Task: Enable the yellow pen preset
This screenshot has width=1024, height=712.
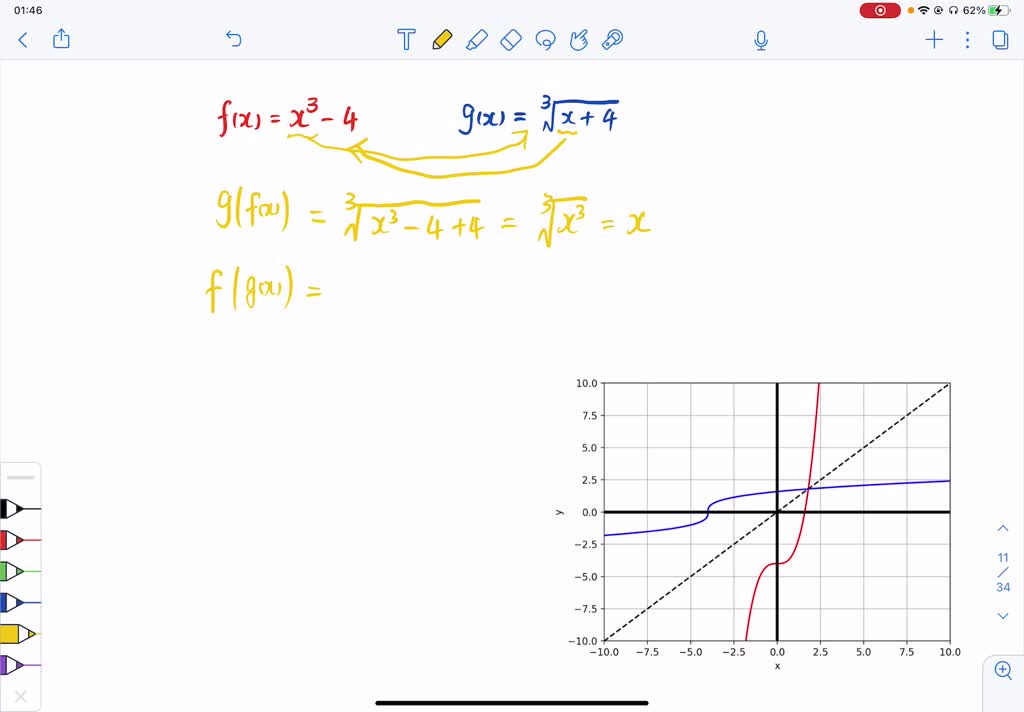Action: click(22, 631)
